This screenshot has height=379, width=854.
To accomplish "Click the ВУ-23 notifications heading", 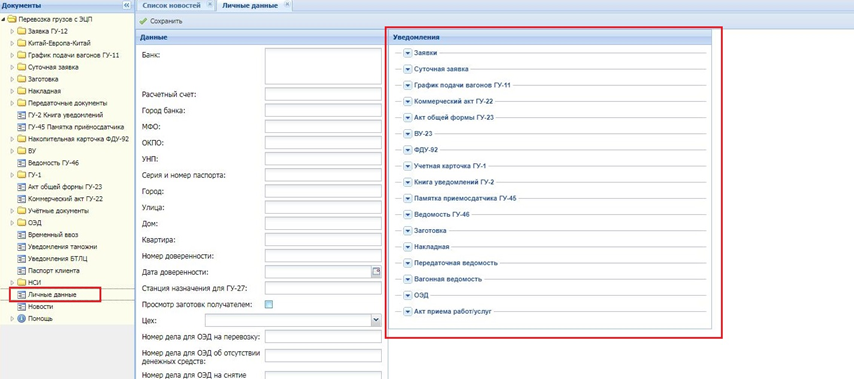I will click(x=423, y=134).
